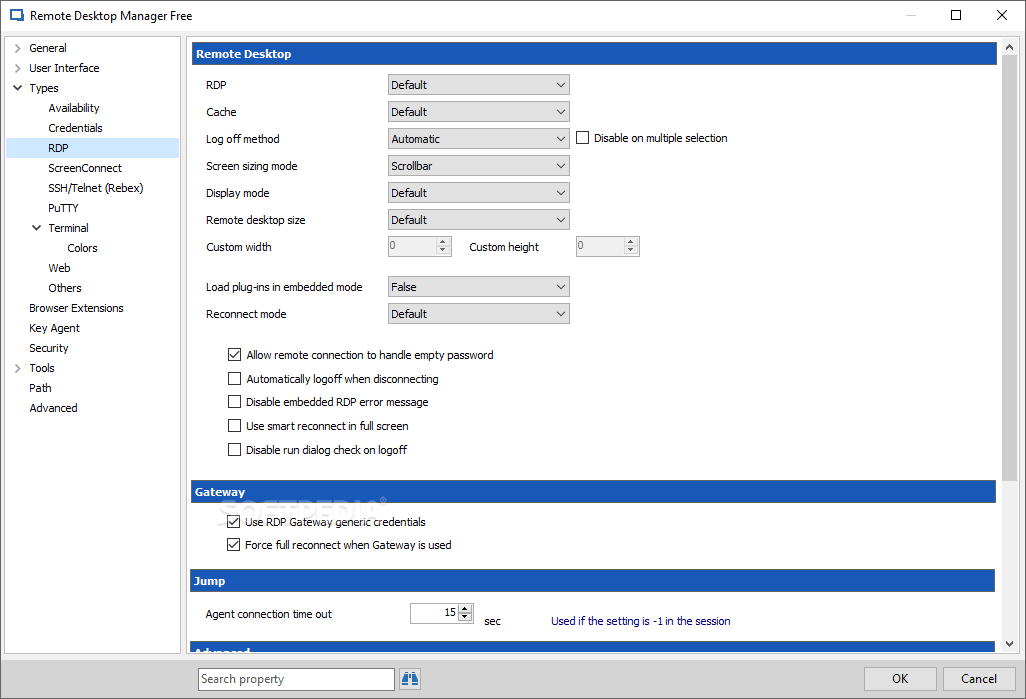This screenshot has width=1026, height=699.
Task: Select Colors under Terminal
Action: pyautogui.click(x=82, y=248)
